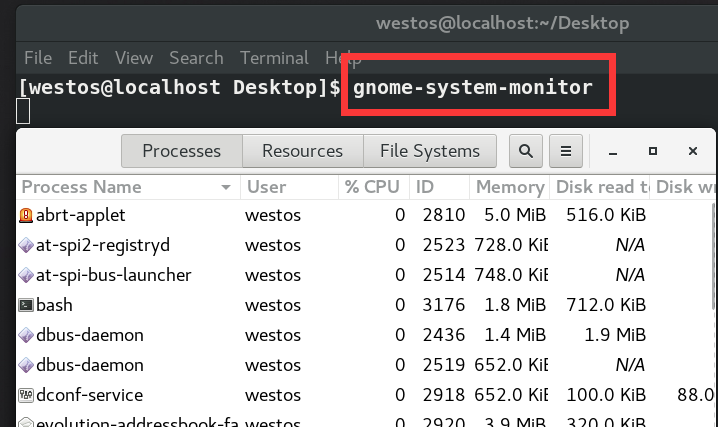Click icon of dbus-daemon with ID 2436
The width and height of the screenshot is (718, 427).
coord(26,335)
